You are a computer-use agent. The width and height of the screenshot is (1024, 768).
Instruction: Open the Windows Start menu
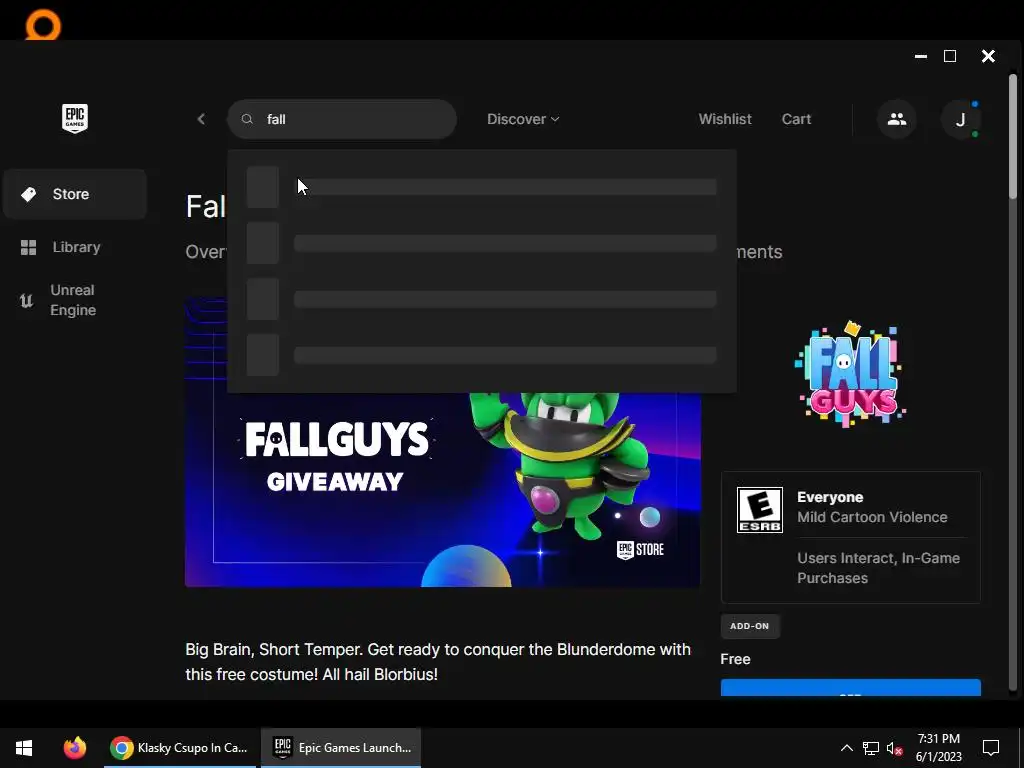click(x=24, y=748)
